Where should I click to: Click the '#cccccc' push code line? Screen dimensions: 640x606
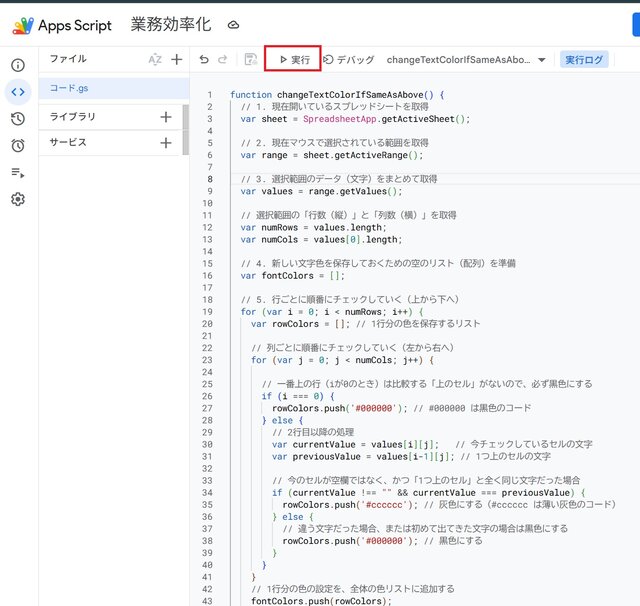click(x=449, y=505)
